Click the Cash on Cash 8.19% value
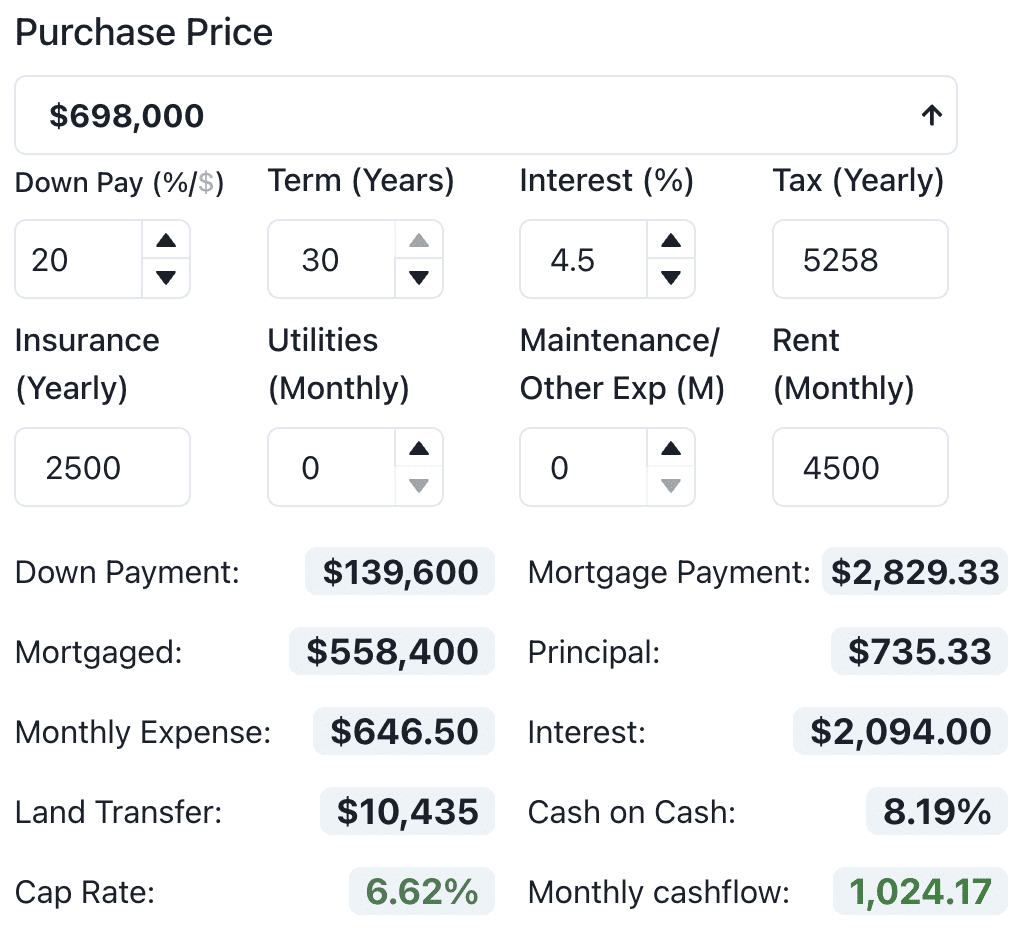 pos(937,812)
